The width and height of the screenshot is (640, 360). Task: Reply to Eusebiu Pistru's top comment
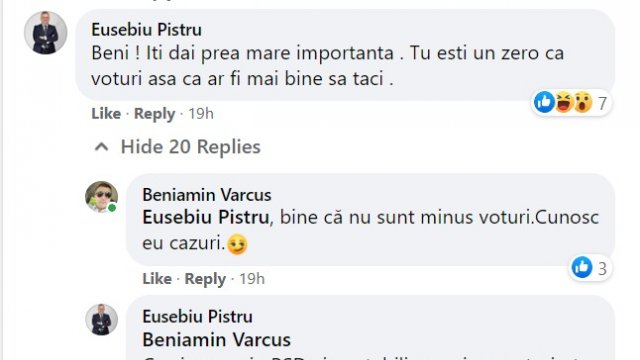154,114
